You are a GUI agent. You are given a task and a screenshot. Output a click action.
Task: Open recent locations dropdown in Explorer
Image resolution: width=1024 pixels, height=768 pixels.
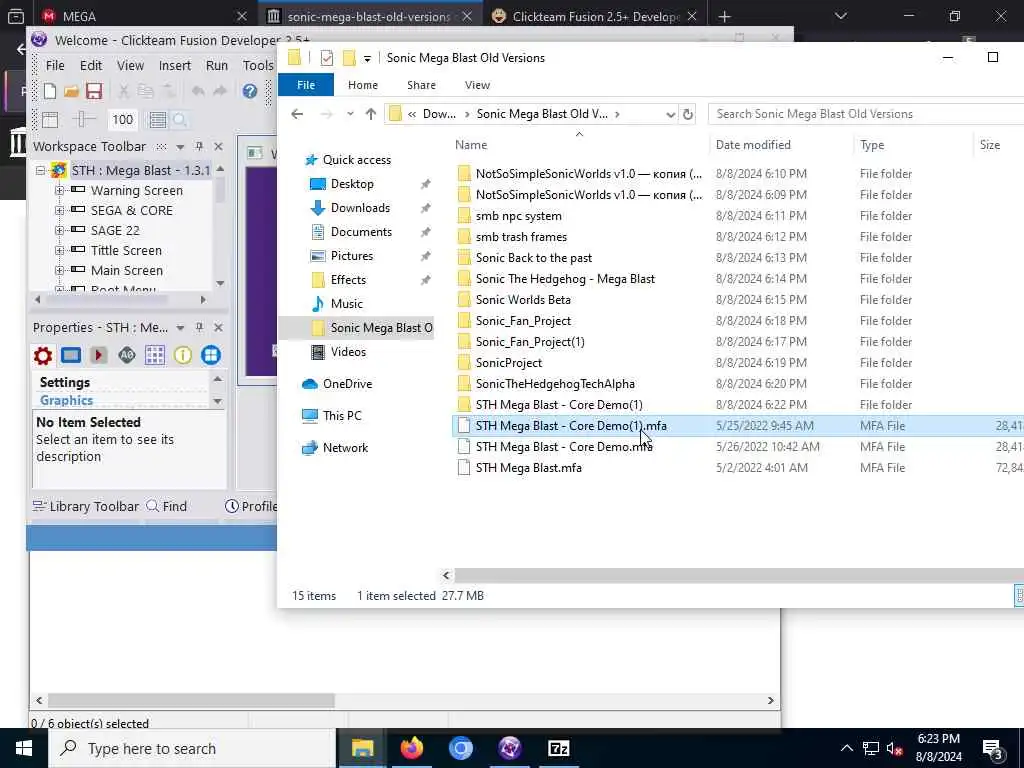pos(350,114)
